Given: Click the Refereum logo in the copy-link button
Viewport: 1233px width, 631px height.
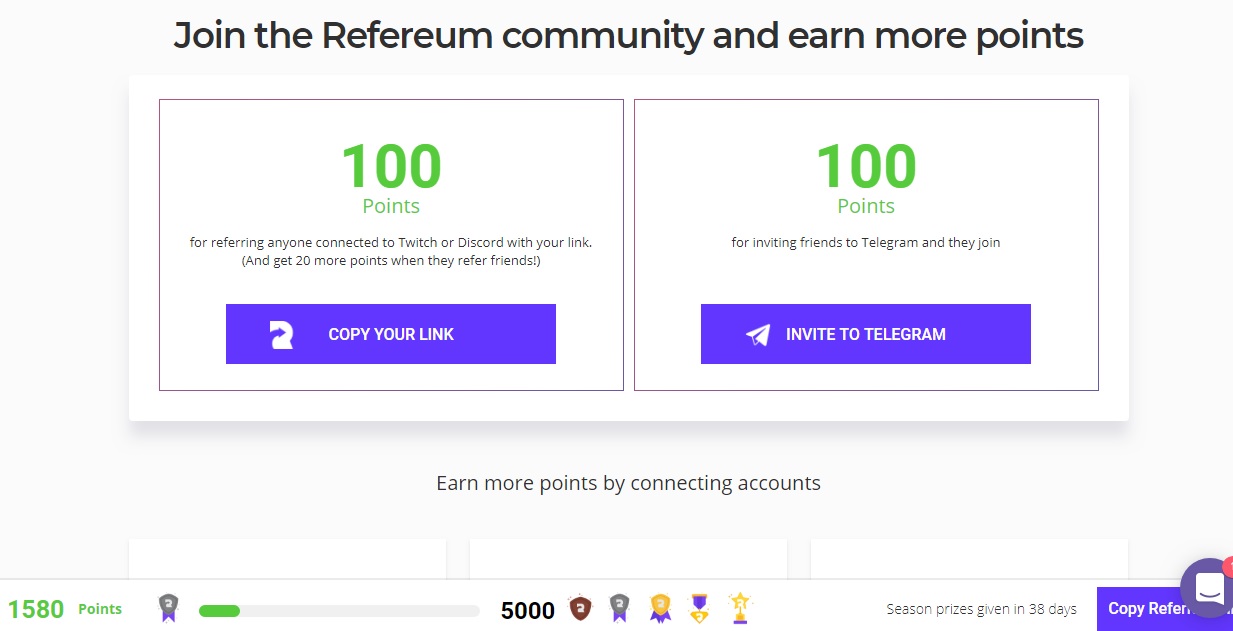Looking at the screenshot, I should click(x=281, y=335).
